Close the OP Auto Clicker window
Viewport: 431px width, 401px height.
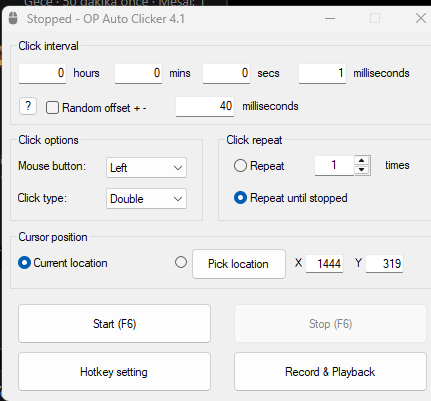tap(421, 18)
